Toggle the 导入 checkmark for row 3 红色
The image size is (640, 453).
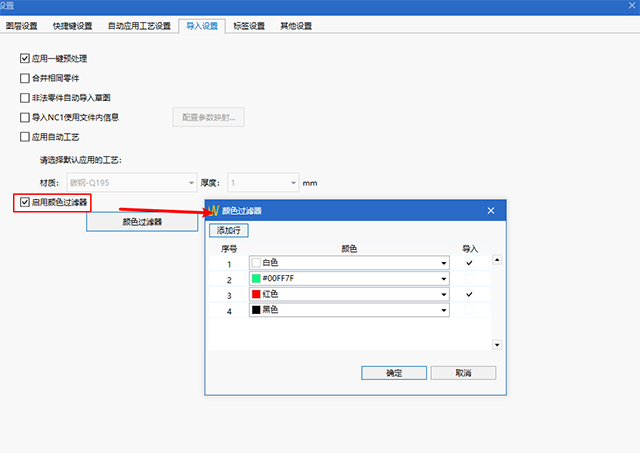[469, 295]
